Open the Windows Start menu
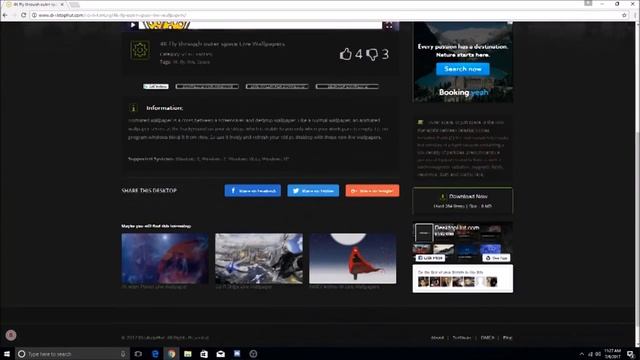 (7, 354)
